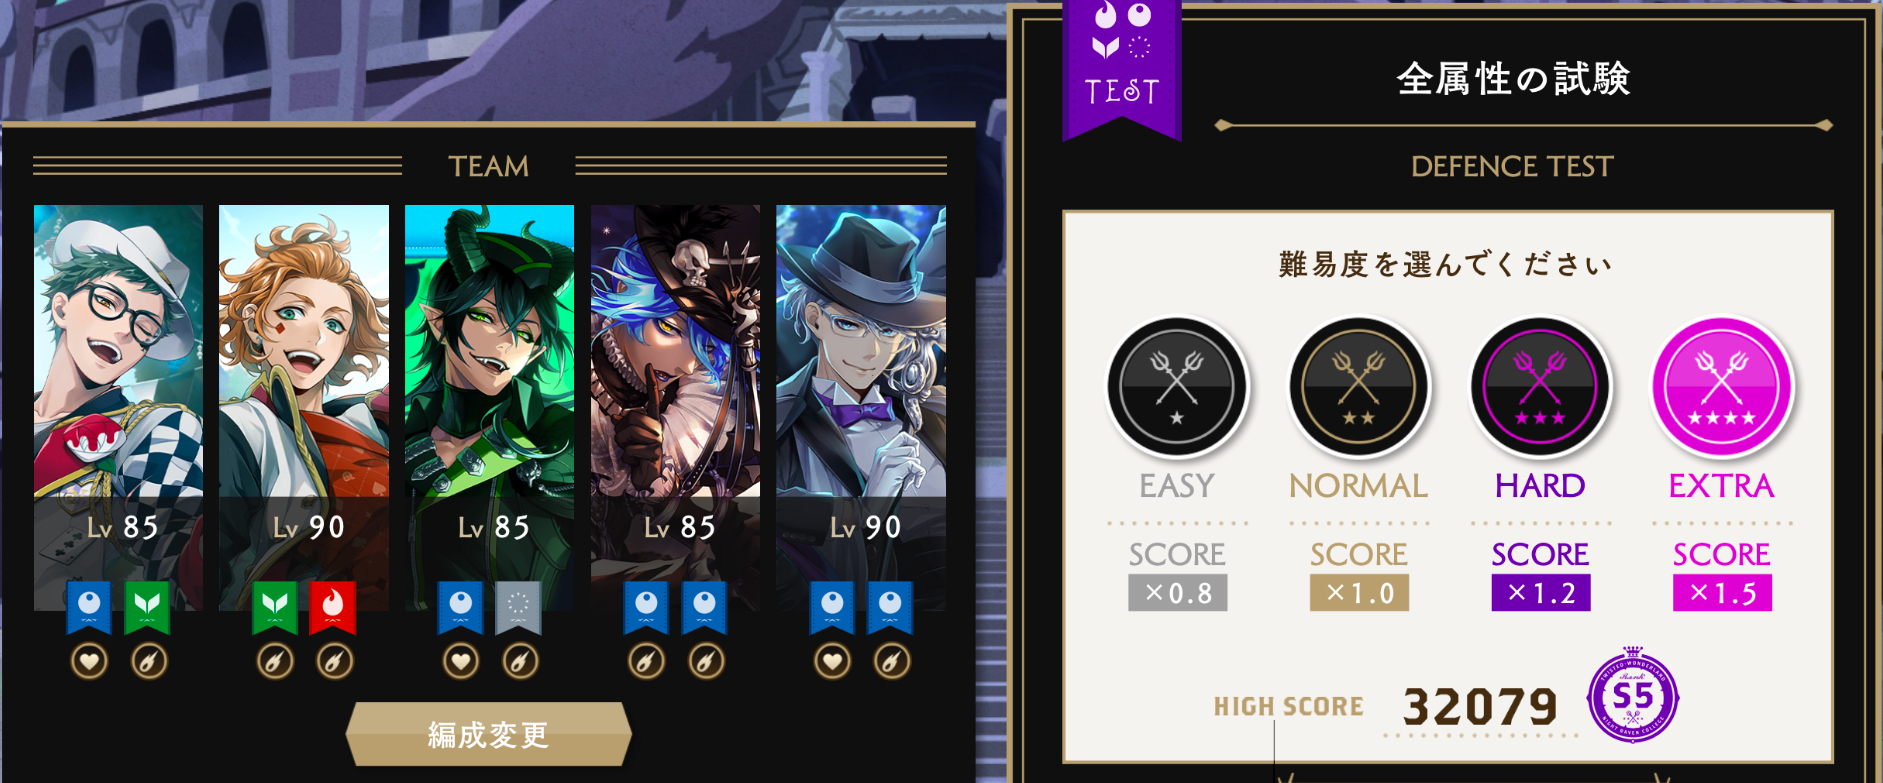Click the 編成変更 team change button
1883x783 pixels.
pyautogui.click(x=489, y=734)
